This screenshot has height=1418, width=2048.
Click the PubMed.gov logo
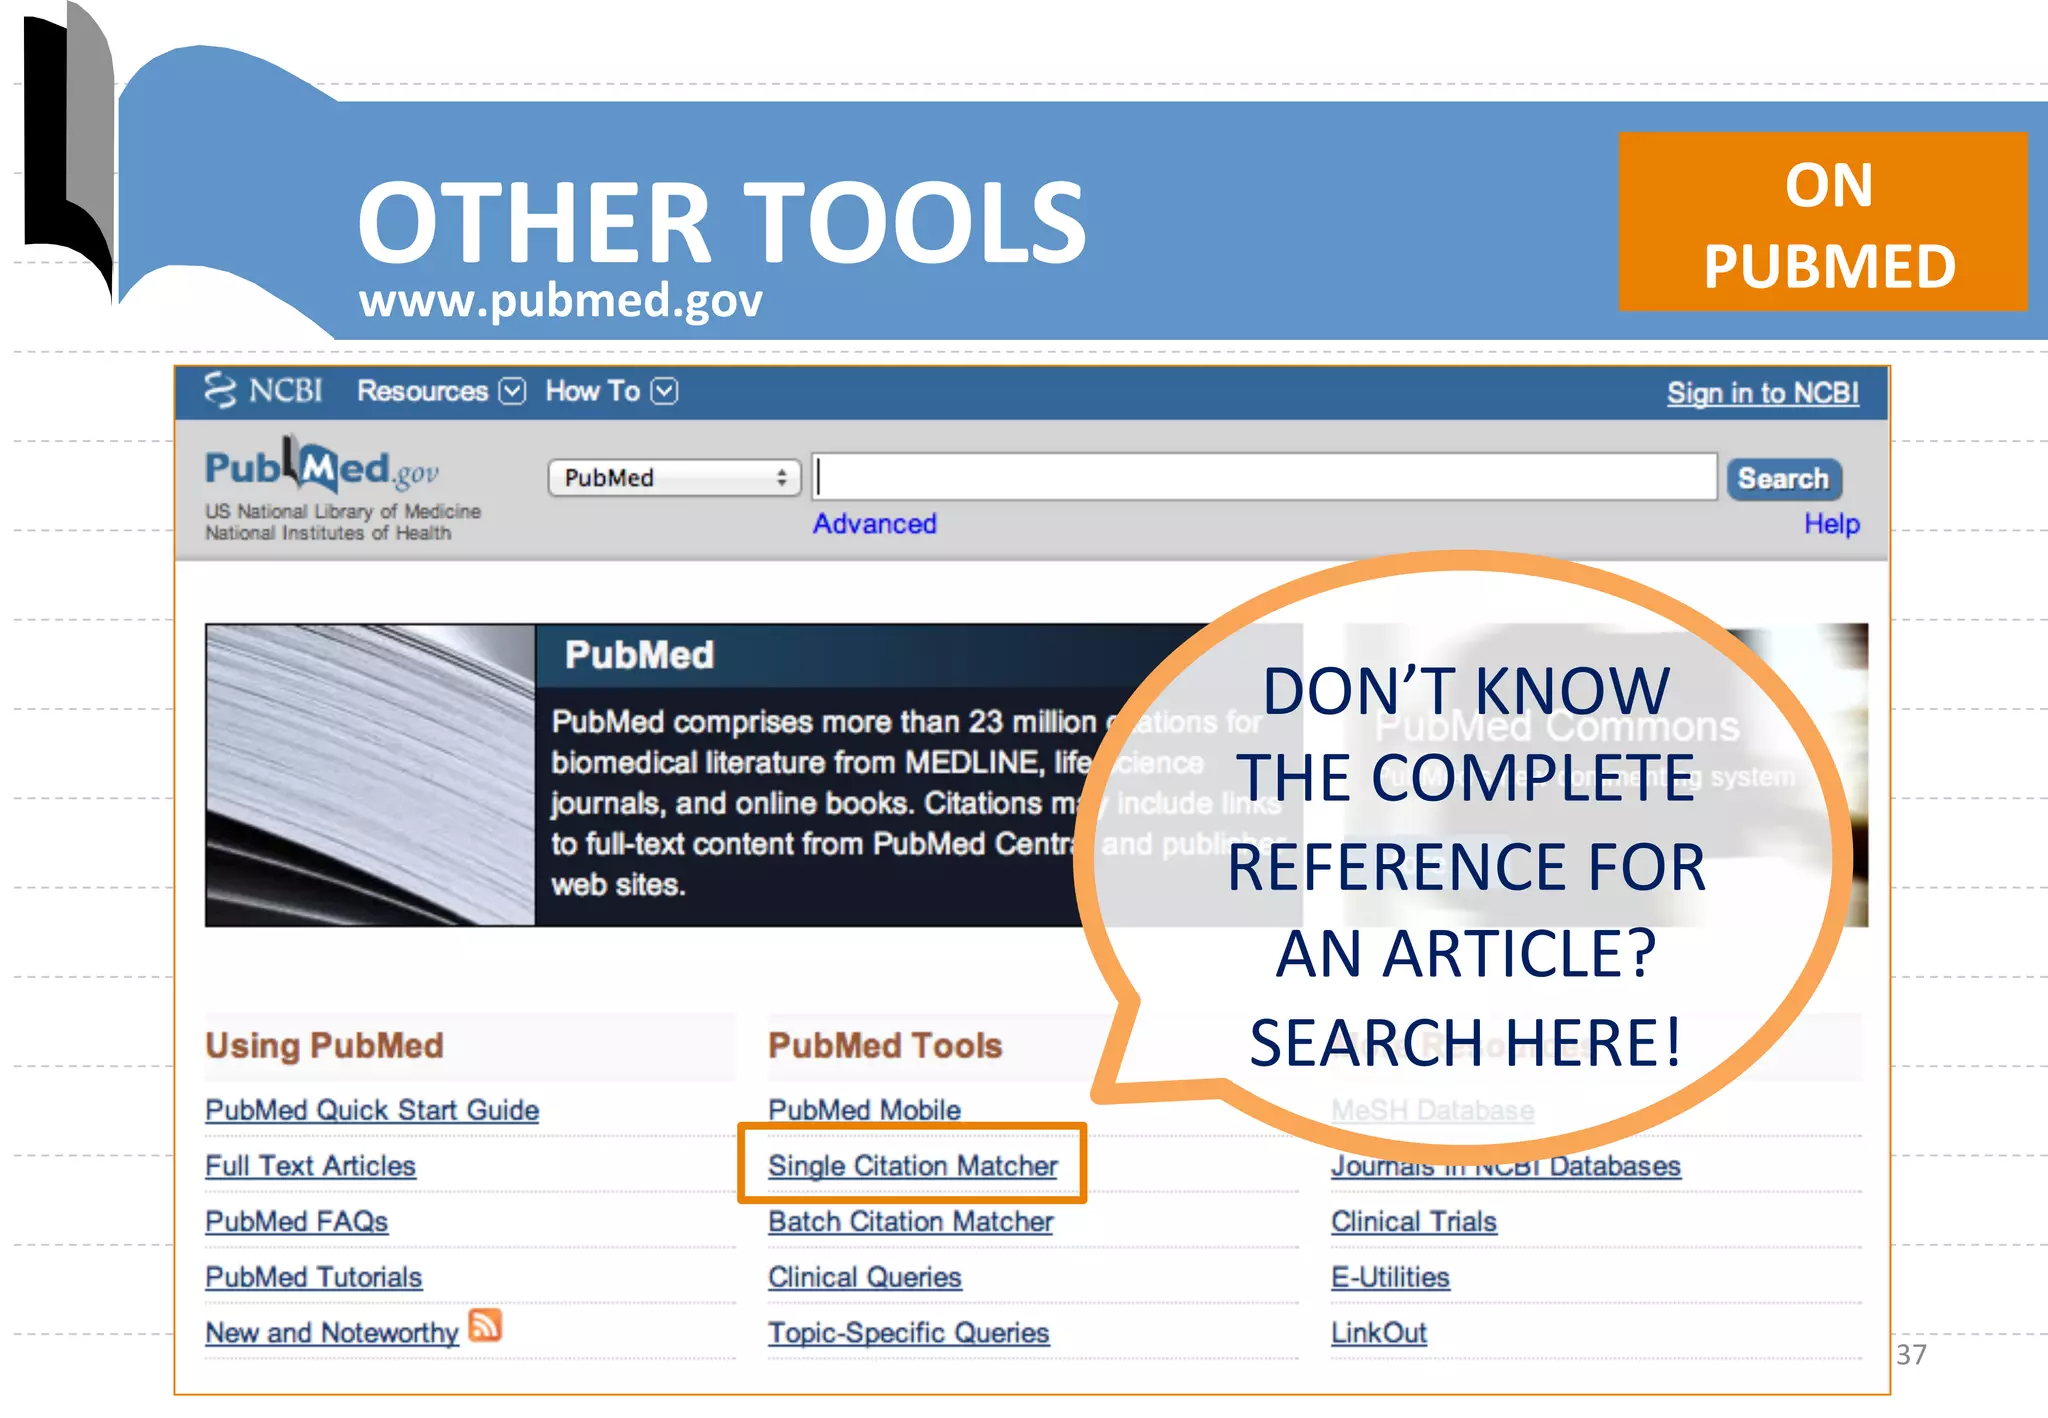click(322, 465)
